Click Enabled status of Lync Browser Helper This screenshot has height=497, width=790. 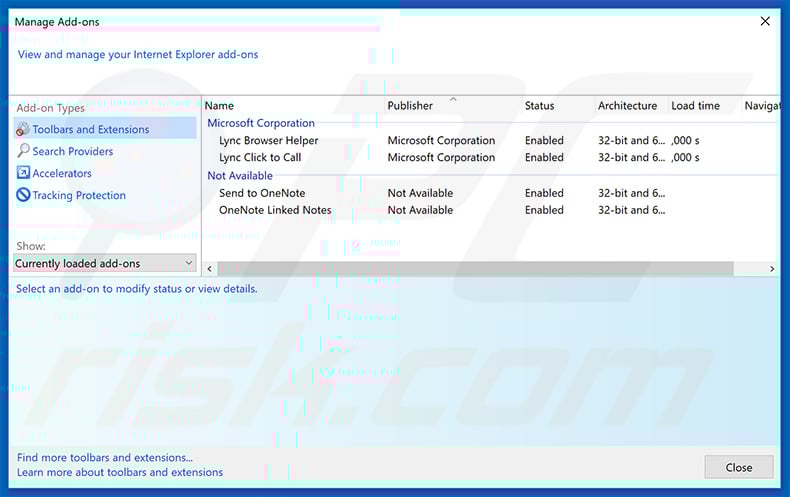(x=544, y=141)
